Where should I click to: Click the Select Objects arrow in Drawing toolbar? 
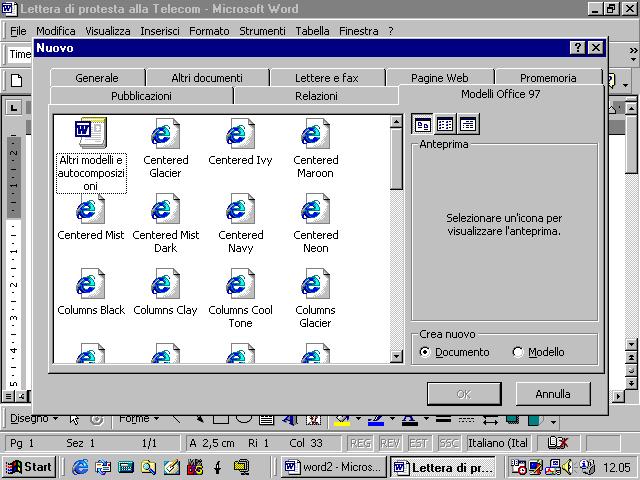[74, 420]
